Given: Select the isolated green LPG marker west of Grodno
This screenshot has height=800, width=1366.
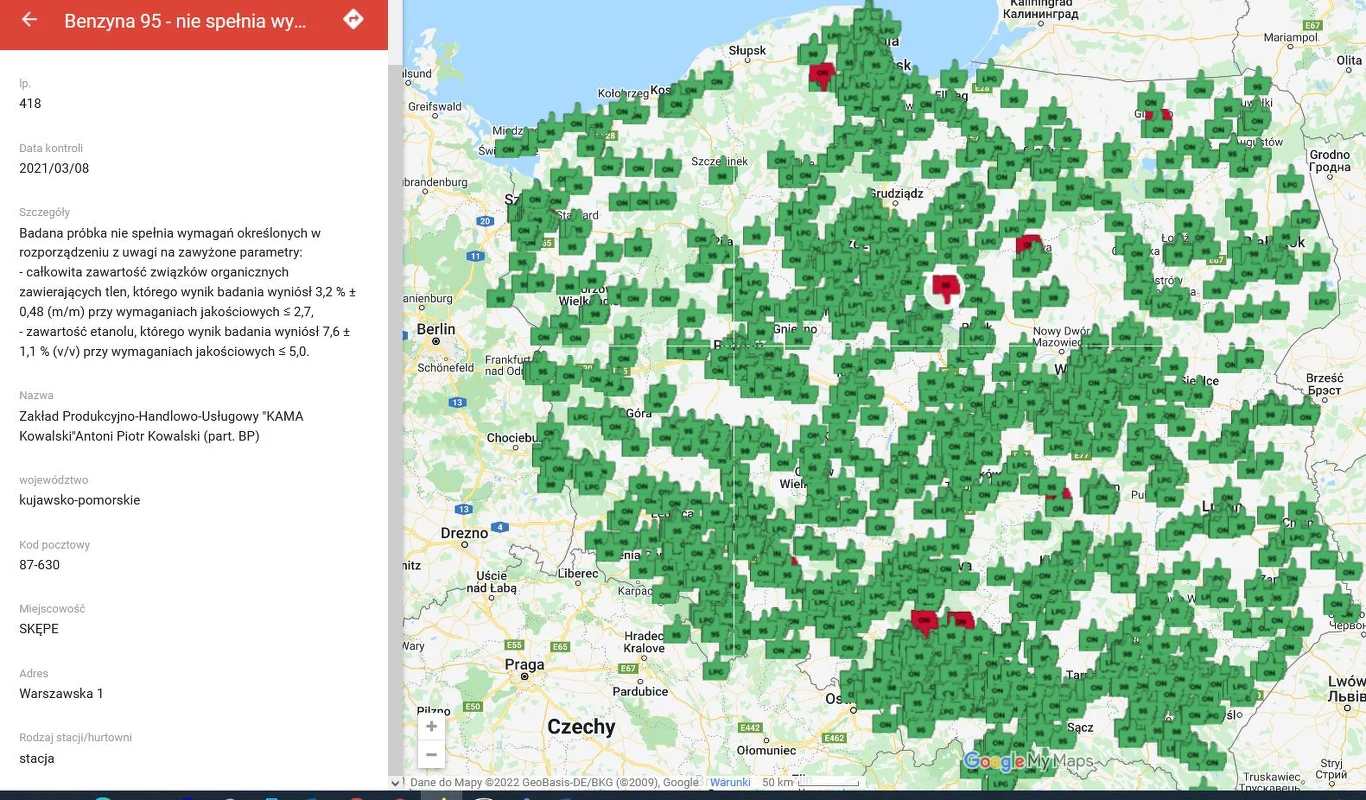Looking at the screenshot, I should pyautogui.click(x=1290, y=183).
